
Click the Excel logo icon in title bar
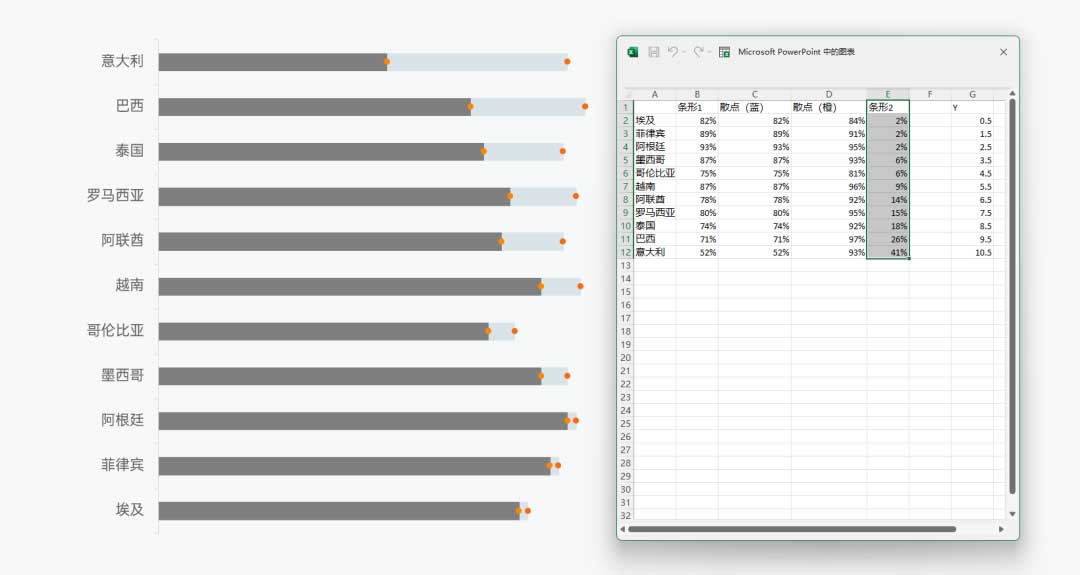[x=633, y=52]
